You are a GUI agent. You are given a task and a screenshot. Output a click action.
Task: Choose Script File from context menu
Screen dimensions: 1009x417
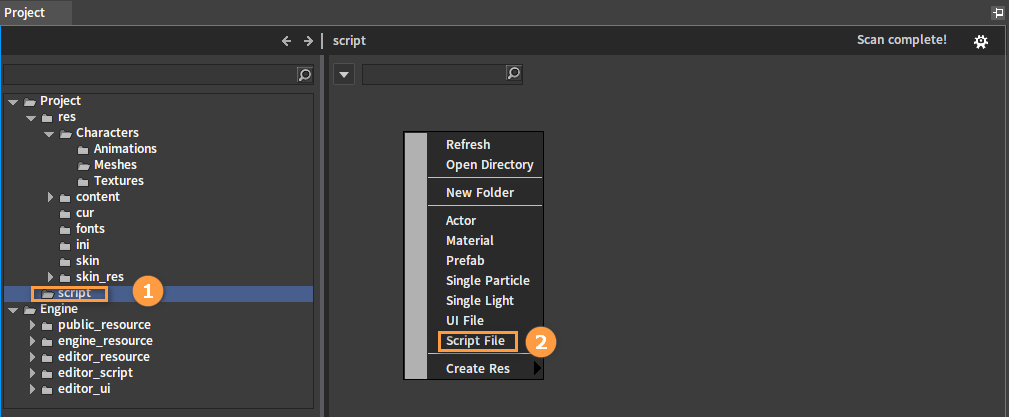point(478,341)
